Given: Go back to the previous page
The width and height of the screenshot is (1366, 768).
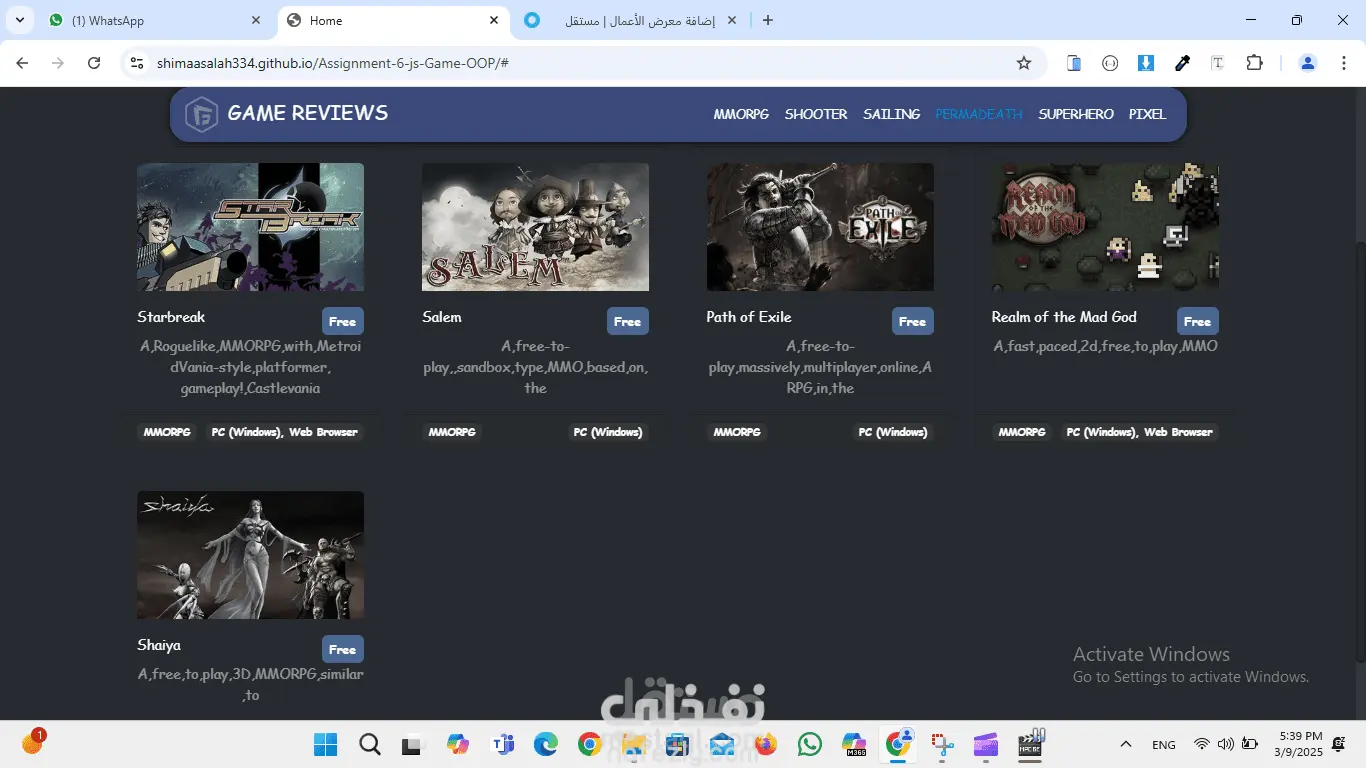Looking at the screenshot, I should pyautogui.click(x=22, y=63).
